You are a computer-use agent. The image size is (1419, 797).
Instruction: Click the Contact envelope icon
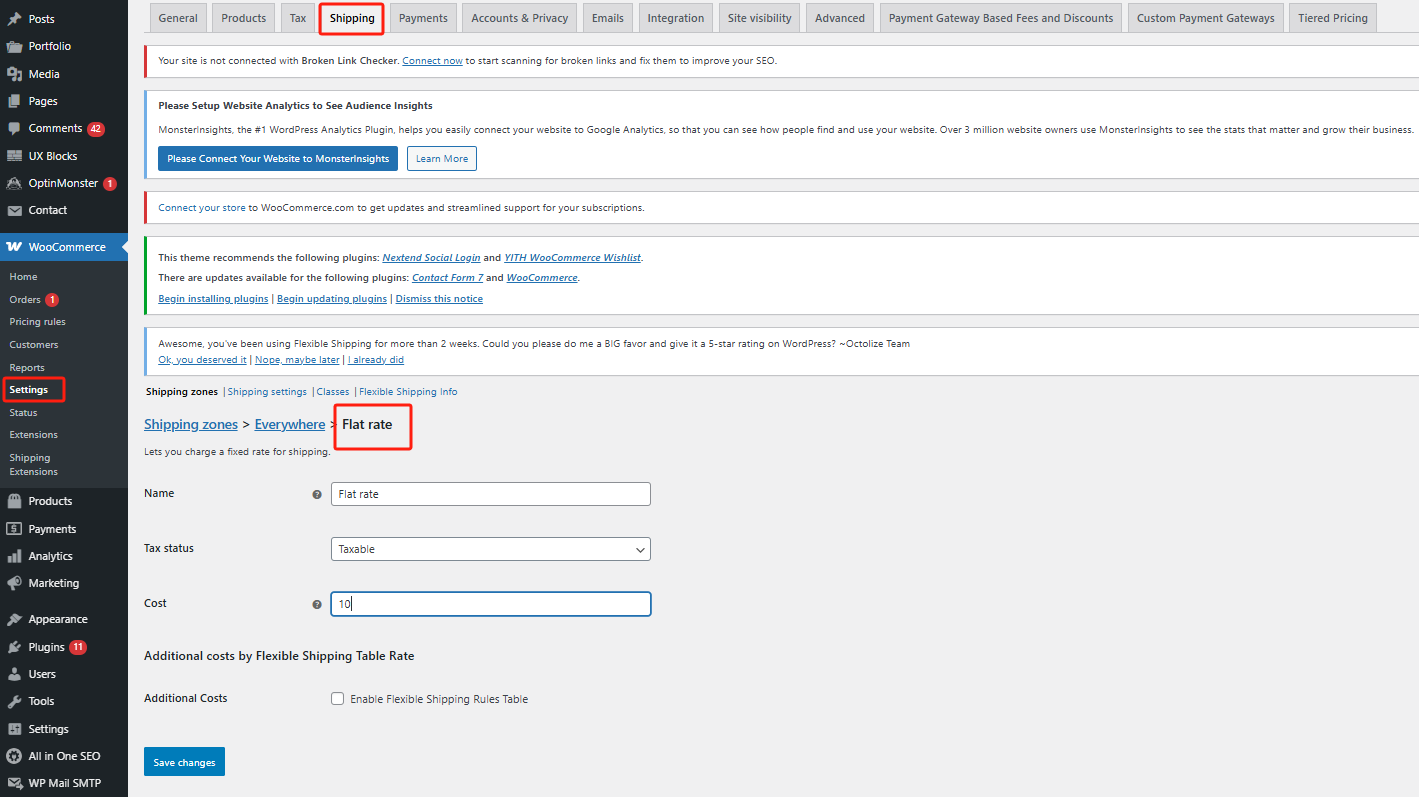[x=14, y=210]
